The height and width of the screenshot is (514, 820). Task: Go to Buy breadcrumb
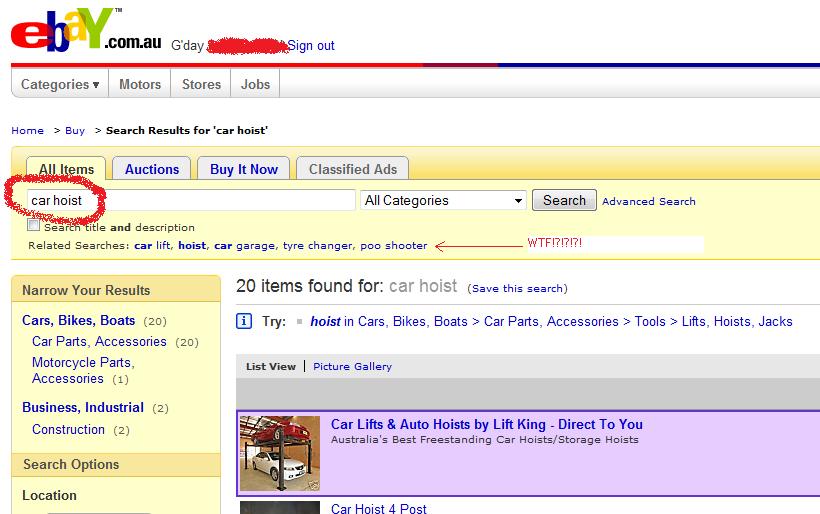75,131
